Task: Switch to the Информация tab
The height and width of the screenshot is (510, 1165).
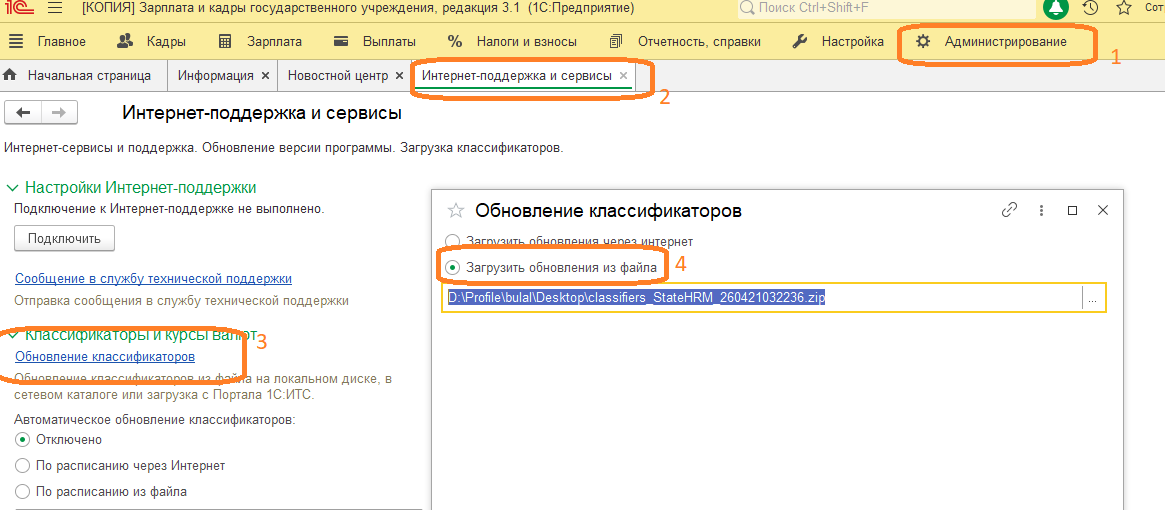Action: click(x=216, y=76)
